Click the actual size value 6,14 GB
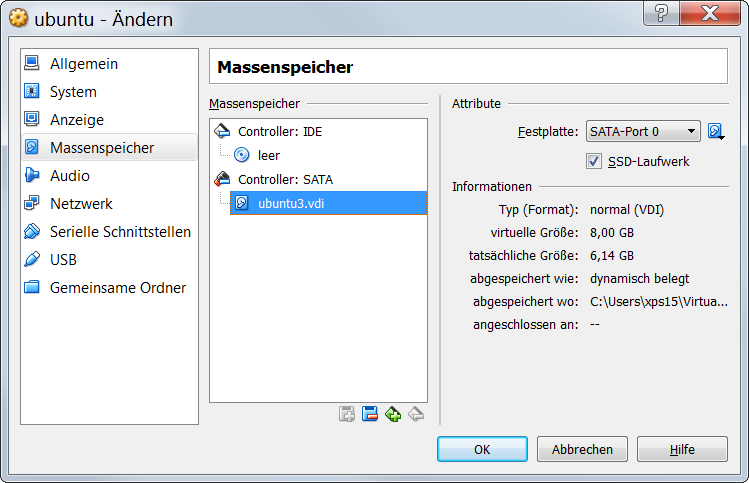Viewport: 749px width, 483px height. pos(612,256)
